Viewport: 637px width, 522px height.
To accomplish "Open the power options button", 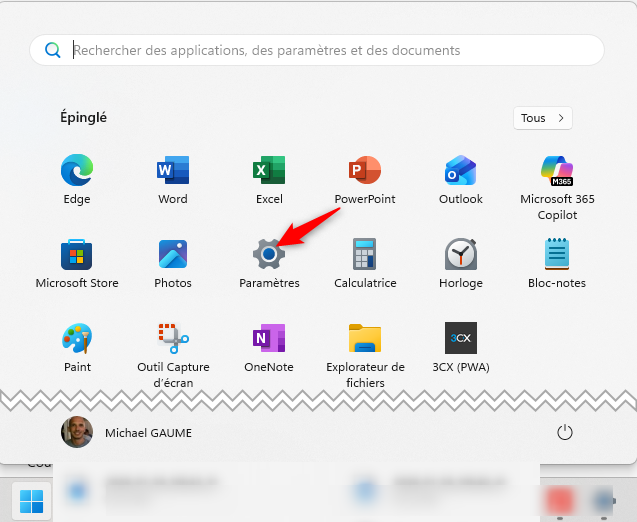I will 565,433.
